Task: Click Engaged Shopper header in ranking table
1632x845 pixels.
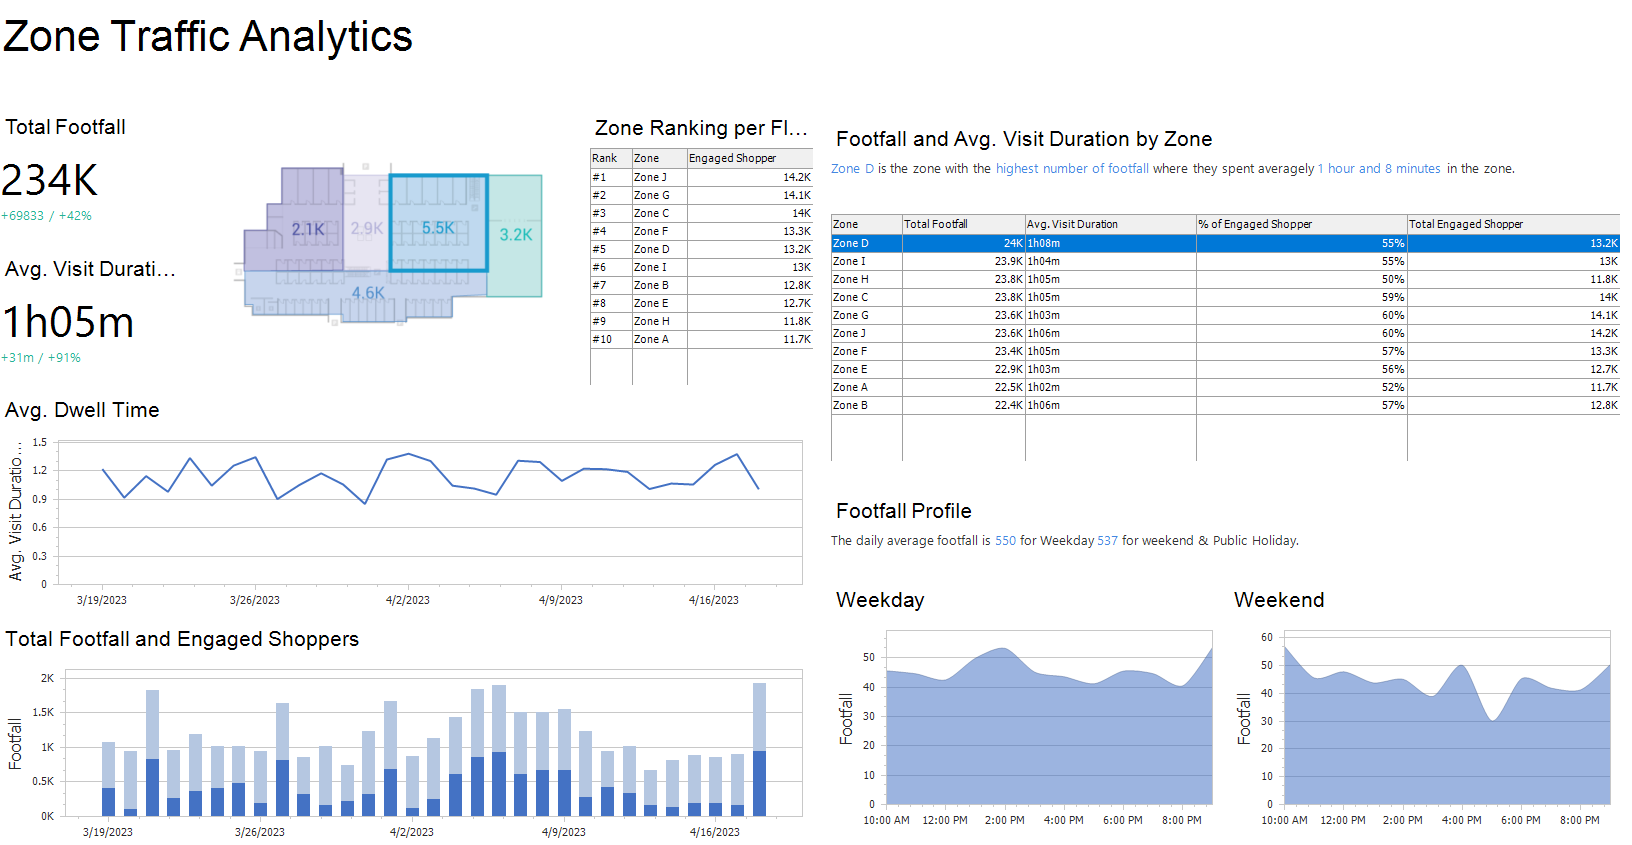Action: pos(750,158)
